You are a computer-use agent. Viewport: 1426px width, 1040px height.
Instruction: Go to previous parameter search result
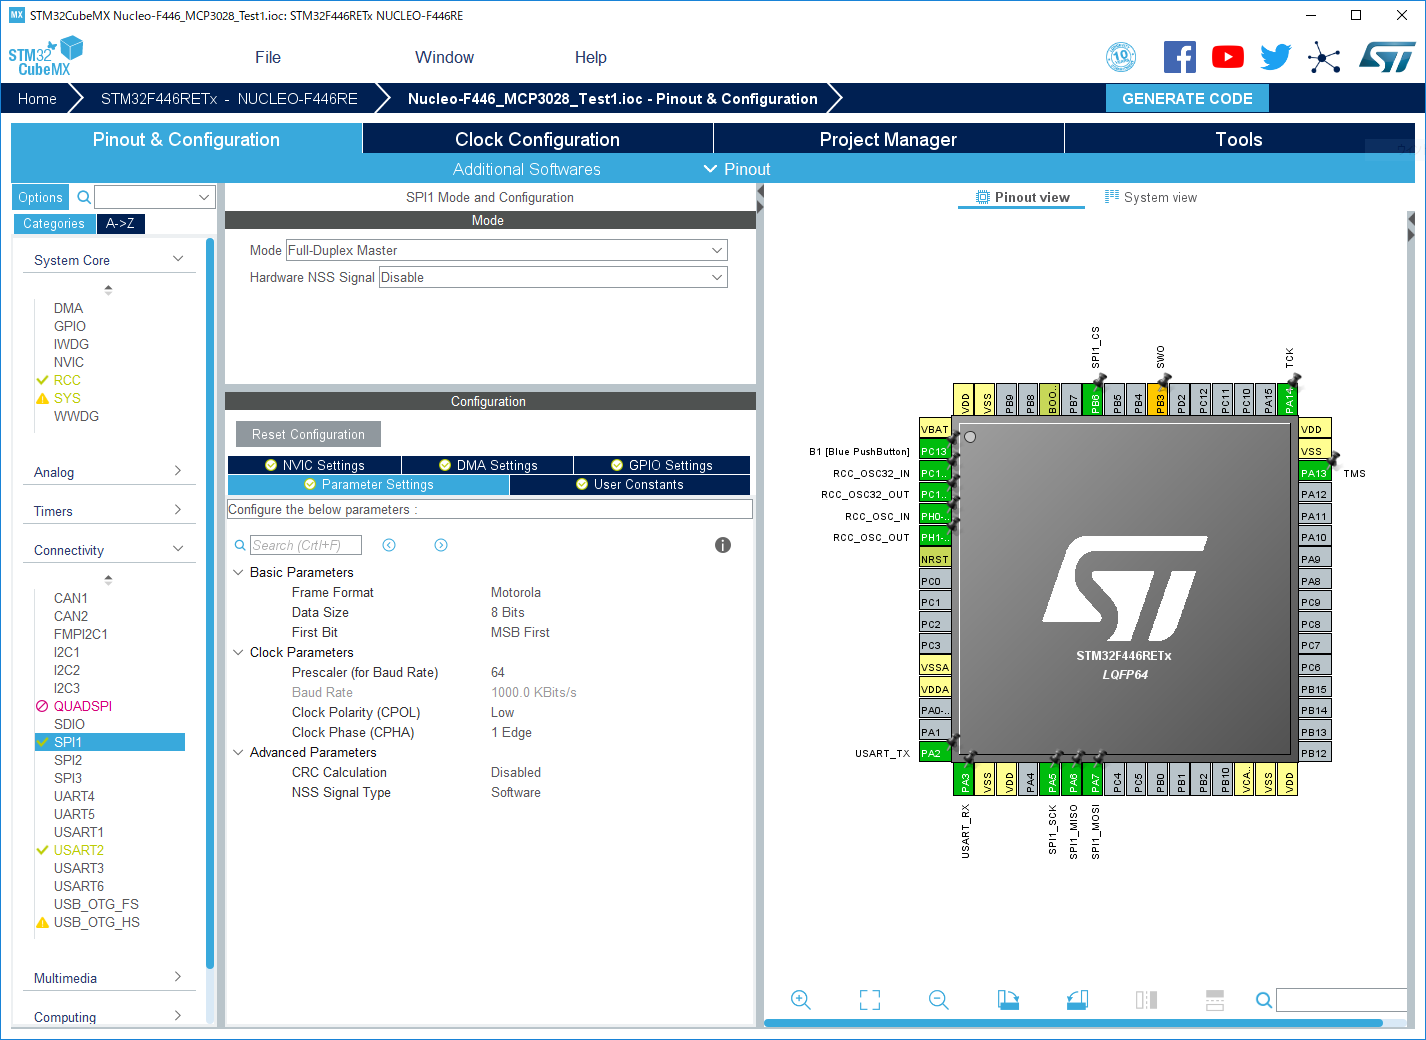[x=389, y=545]
